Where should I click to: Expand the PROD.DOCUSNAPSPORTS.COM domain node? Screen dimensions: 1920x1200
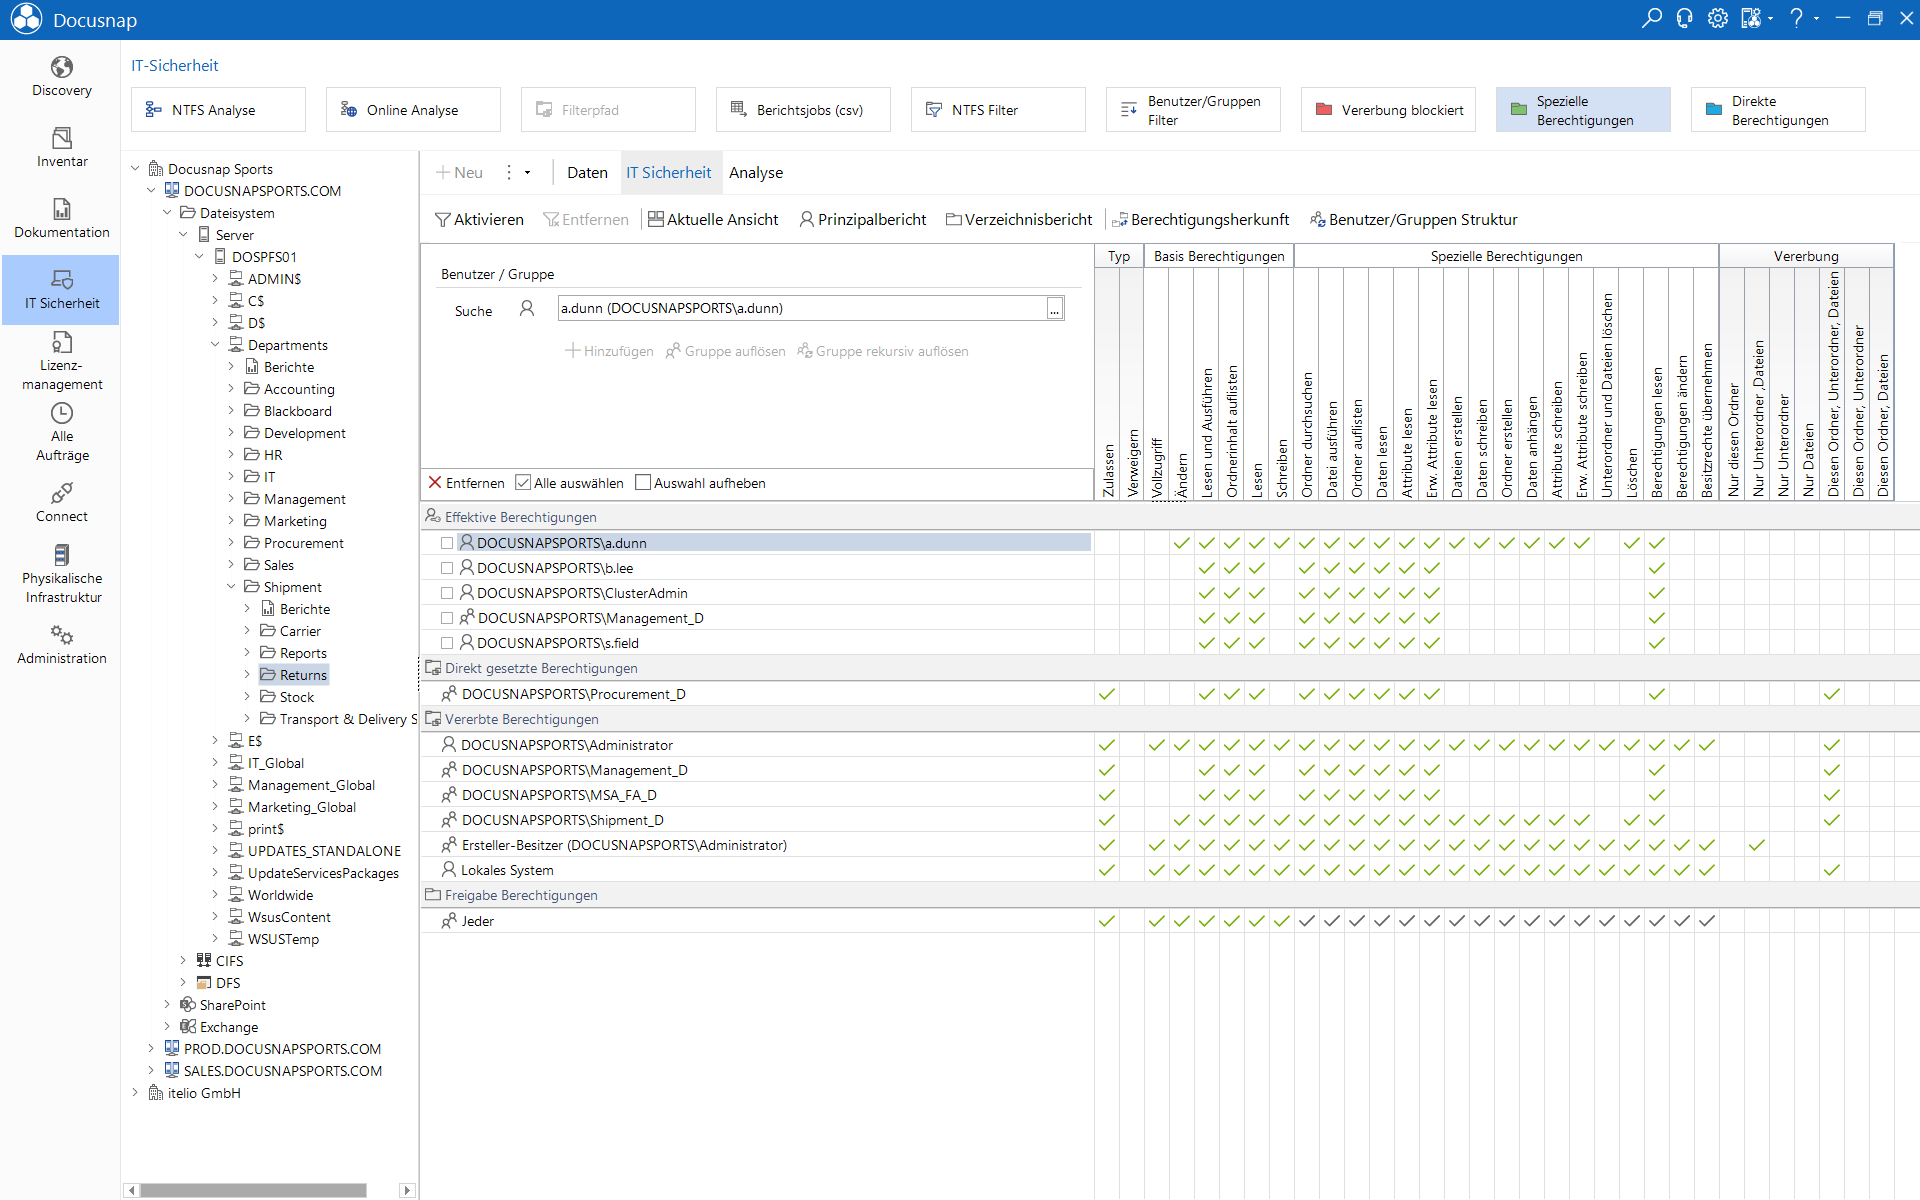click(x=151, y=1049)
